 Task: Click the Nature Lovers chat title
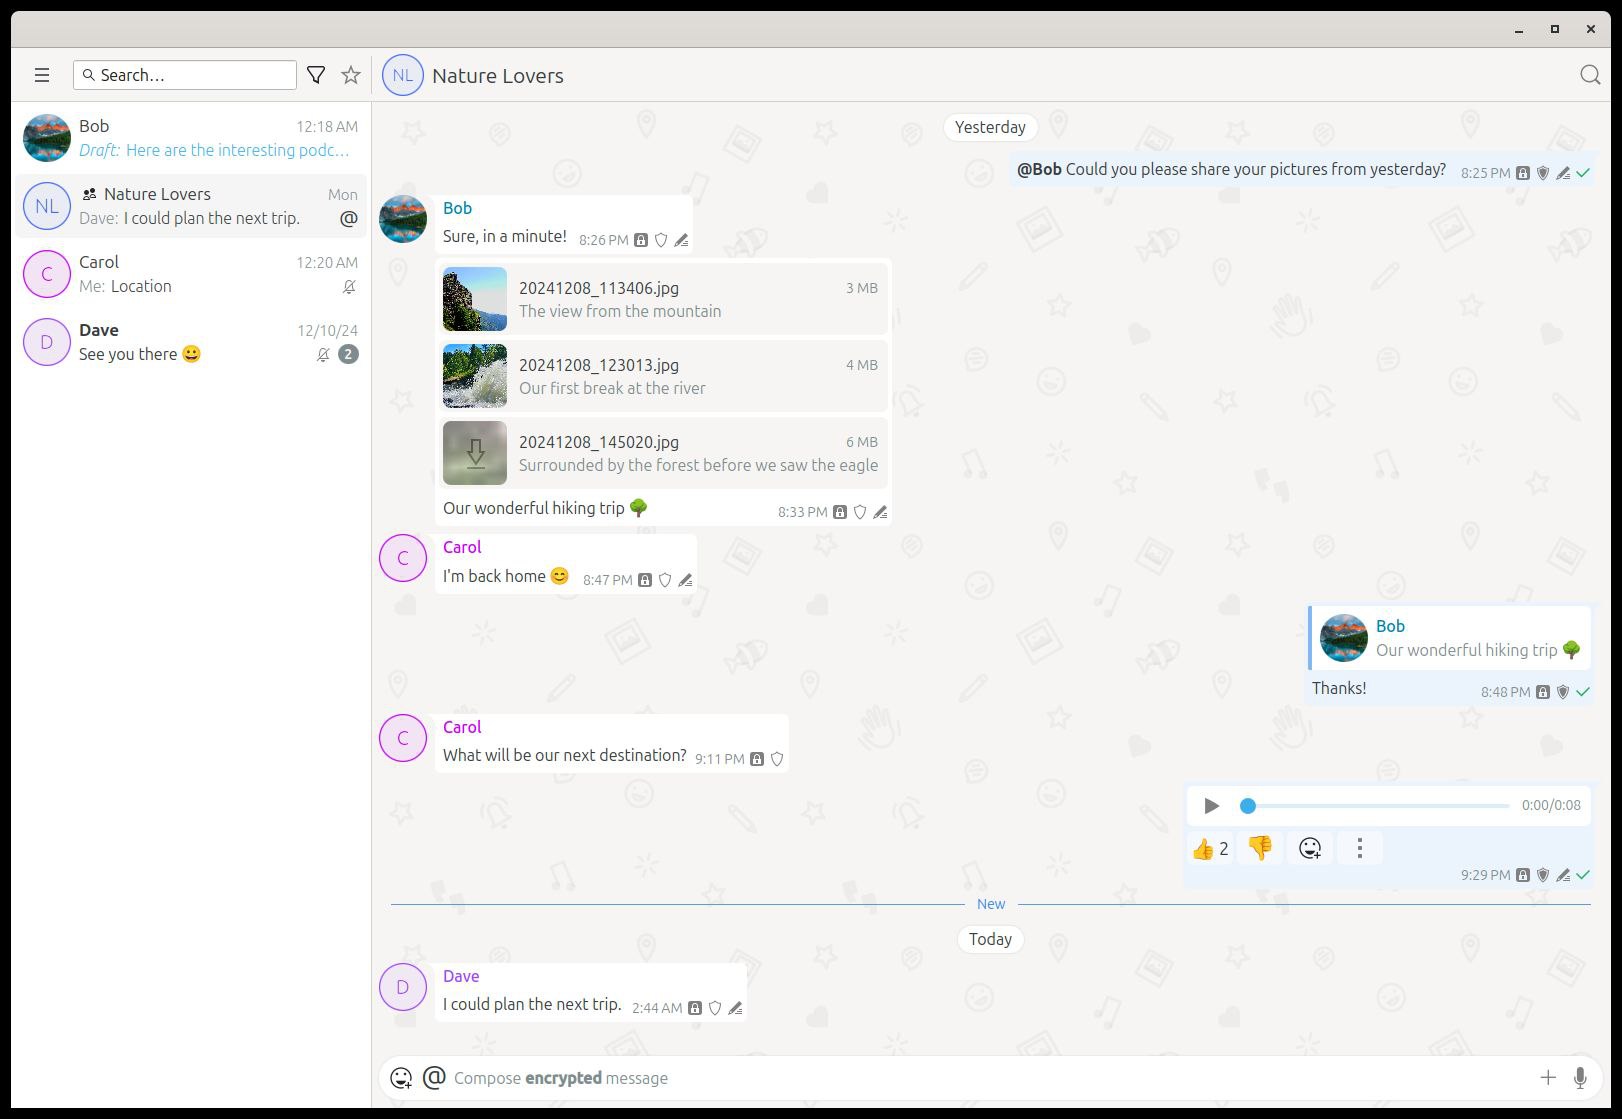tap(498, 76)
